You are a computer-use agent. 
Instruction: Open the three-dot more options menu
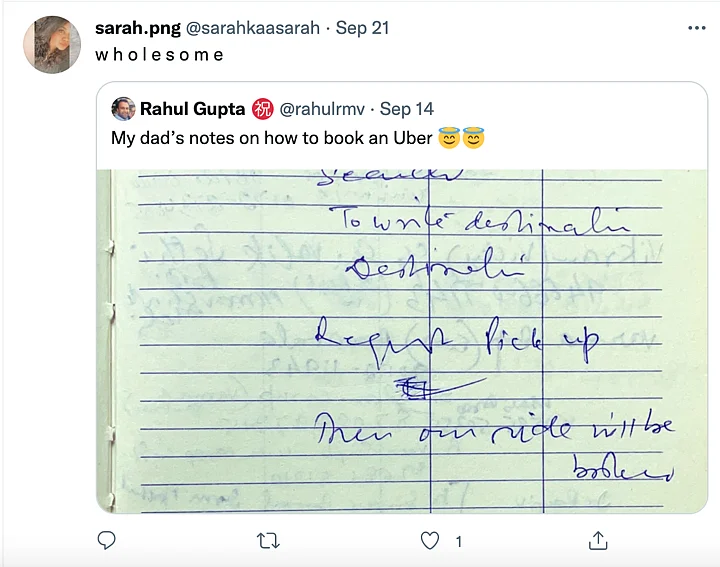(x=696, y=28)
